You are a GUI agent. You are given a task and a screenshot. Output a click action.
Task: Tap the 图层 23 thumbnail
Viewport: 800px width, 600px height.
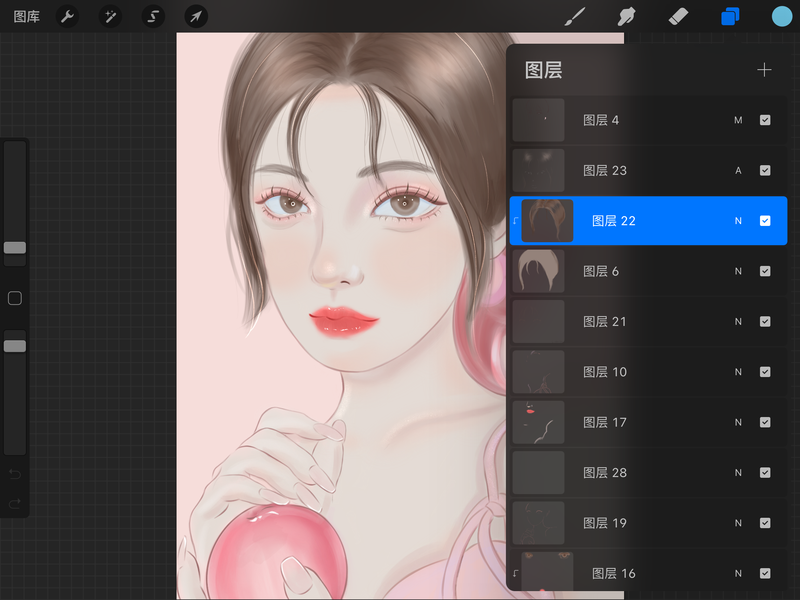tap(538, 170)
